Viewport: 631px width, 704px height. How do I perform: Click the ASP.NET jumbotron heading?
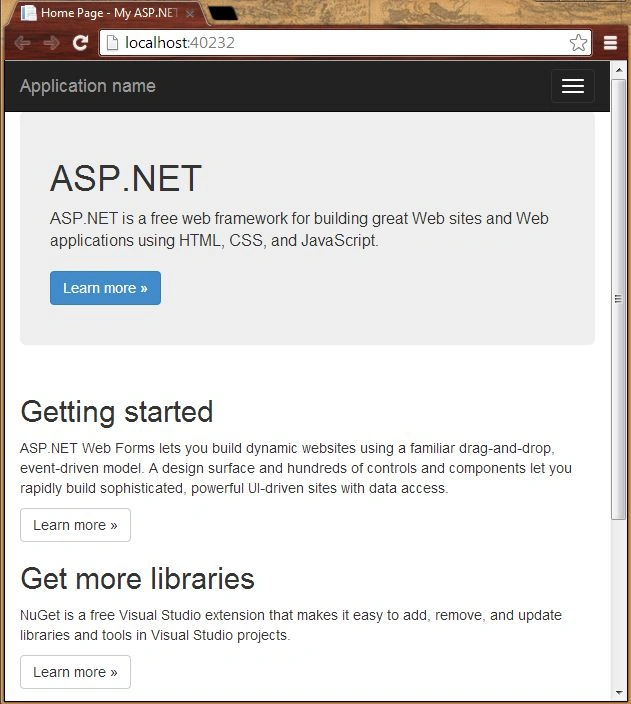pos(126,178)
